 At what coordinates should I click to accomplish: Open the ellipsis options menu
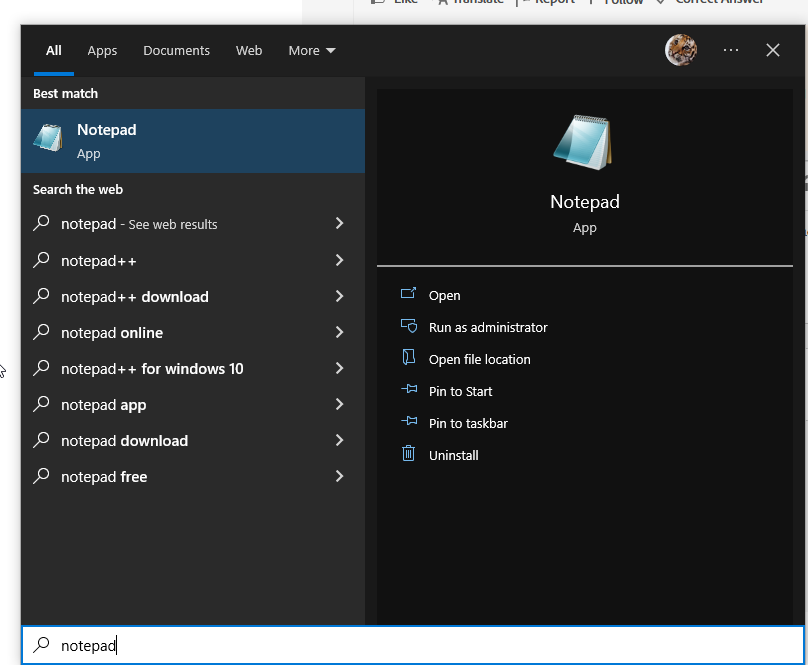[x=730, y=50]
